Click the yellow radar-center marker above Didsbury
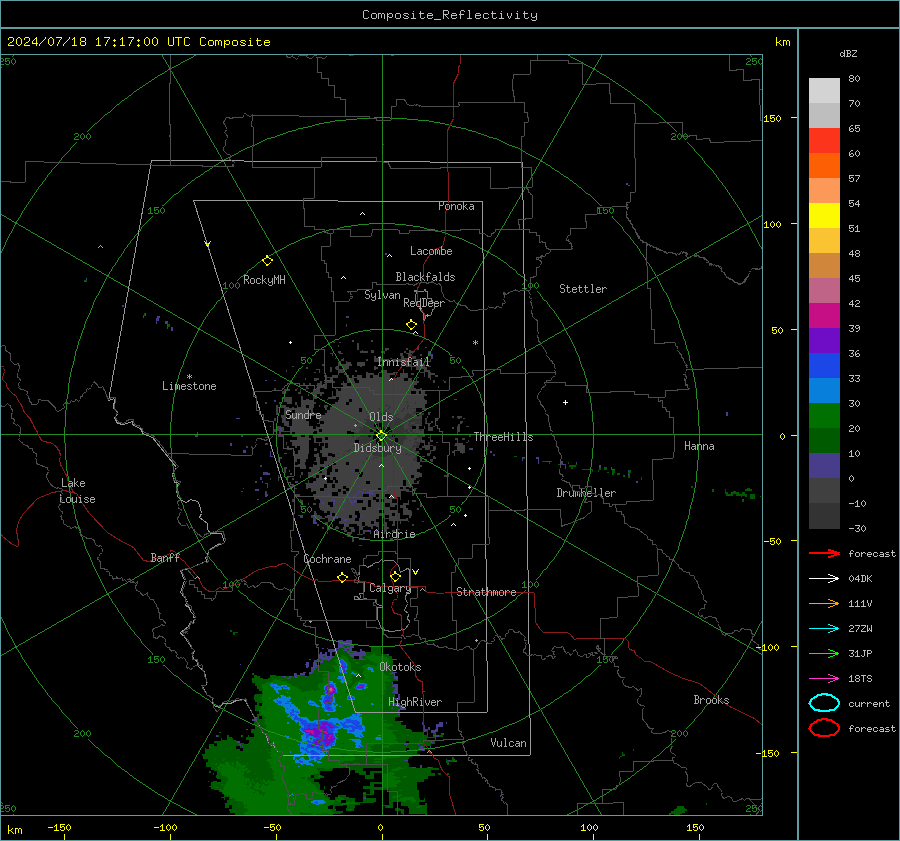 click(381, 436)
